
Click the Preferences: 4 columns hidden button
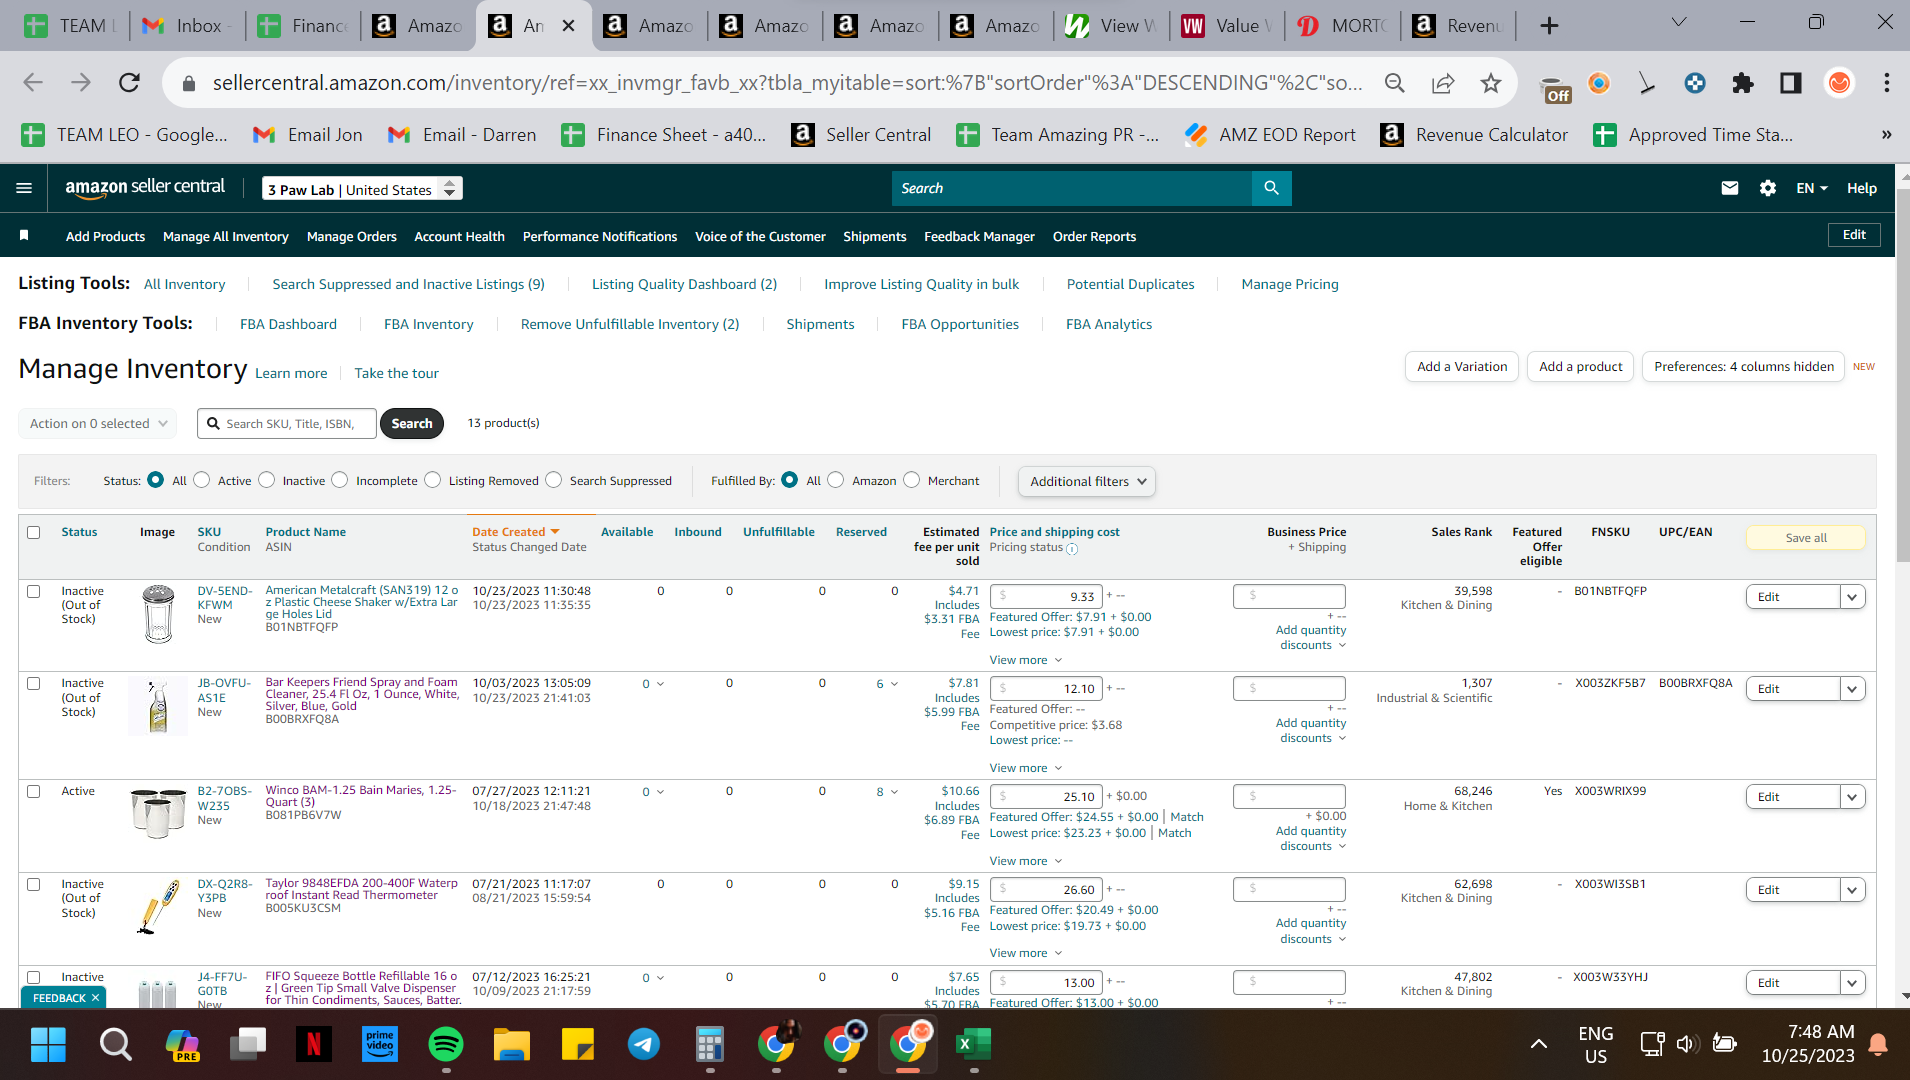pyautogui.click(x=1744, y=367)
